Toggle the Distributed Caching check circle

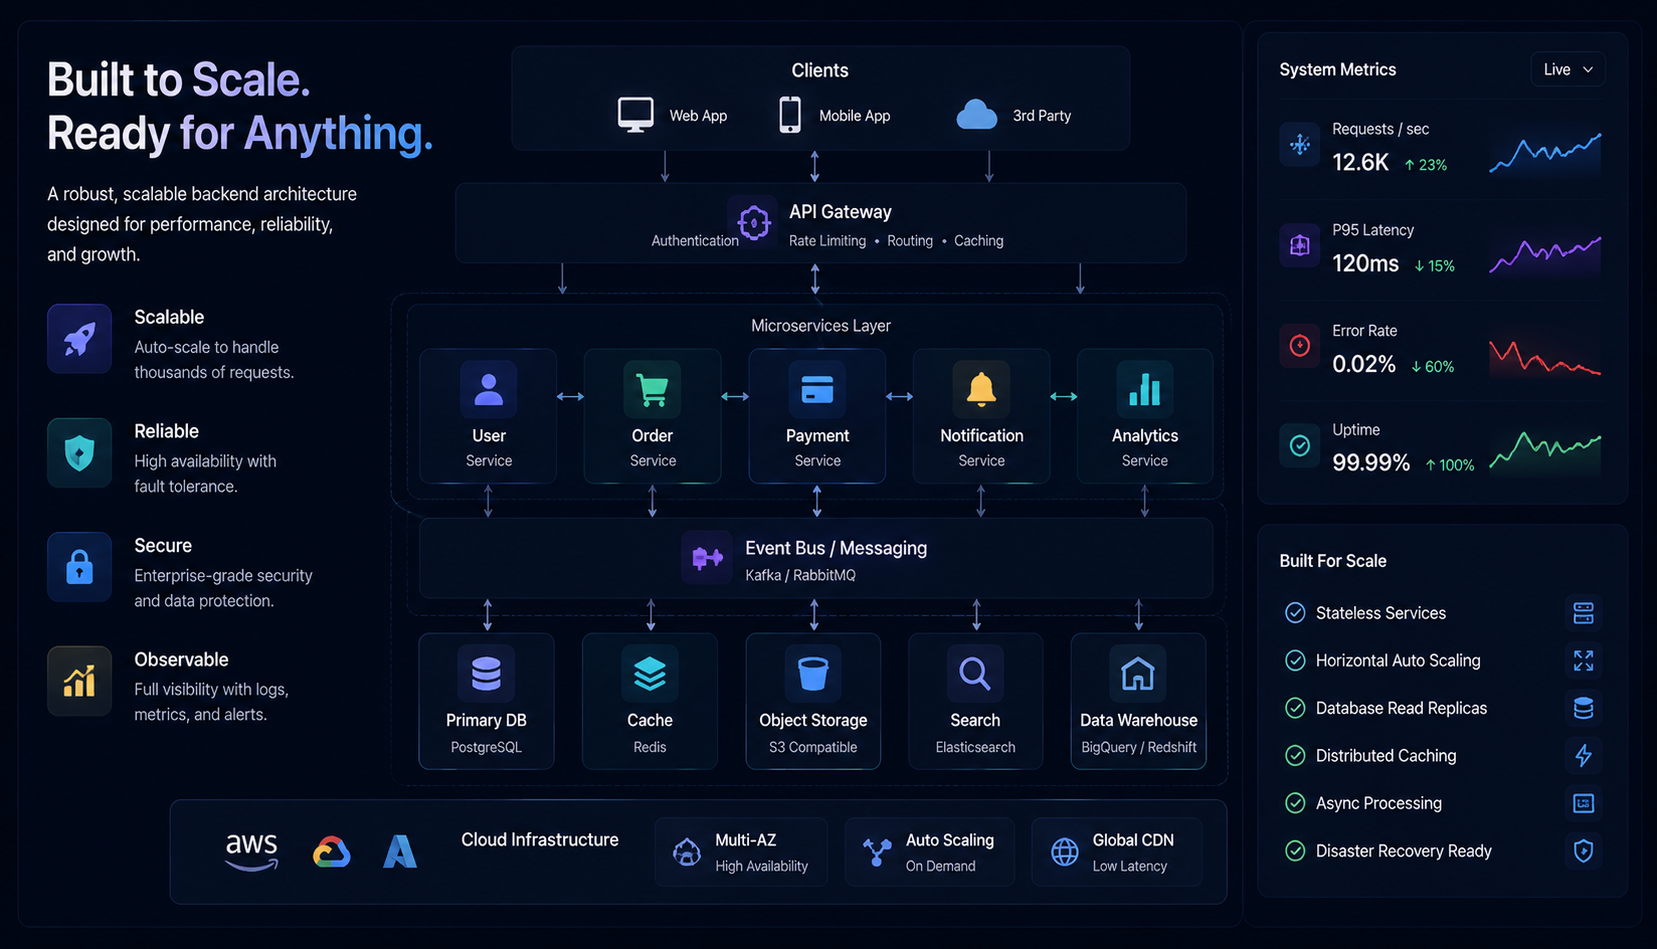pyautogui.click(x=1295, y=755)
